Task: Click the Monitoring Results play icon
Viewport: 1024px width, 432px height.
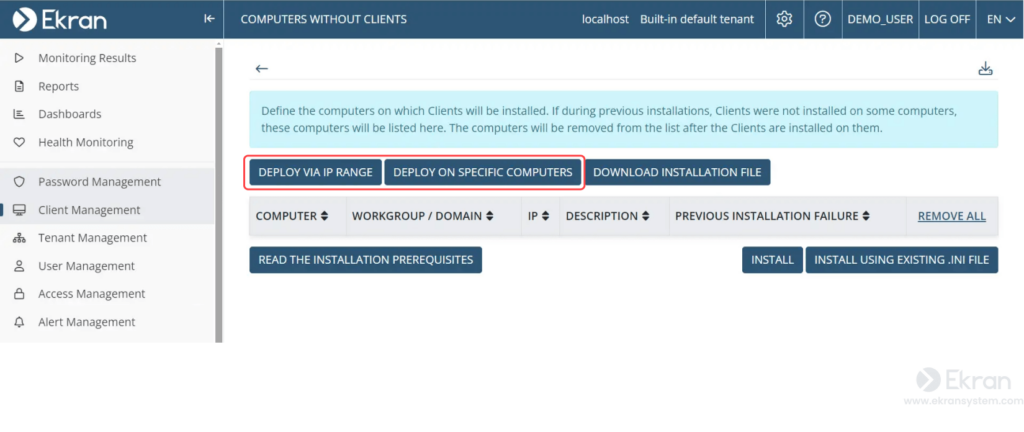Action: (x=19, y=58)
